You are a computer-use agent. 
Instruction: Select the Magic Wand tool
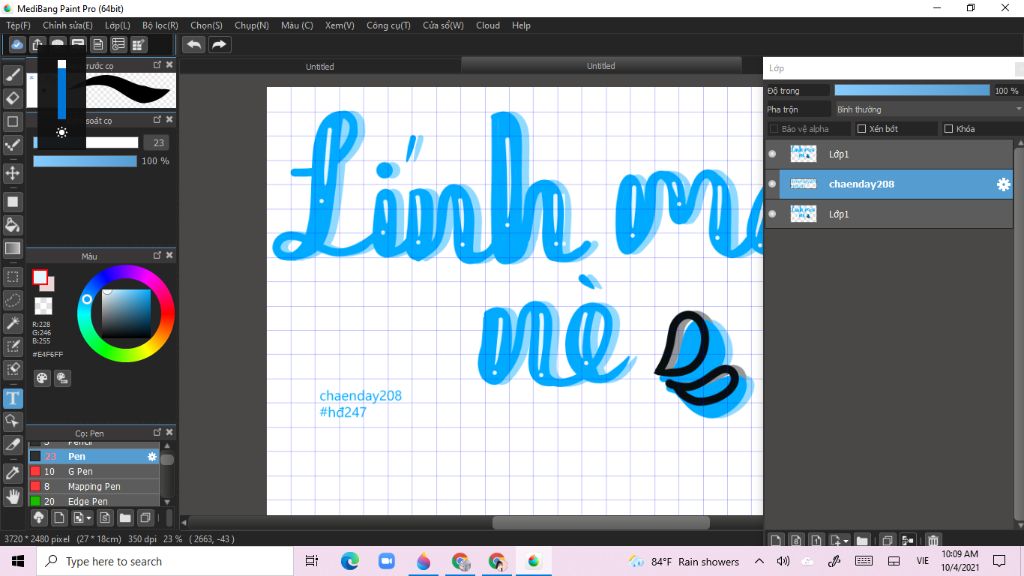12,323
